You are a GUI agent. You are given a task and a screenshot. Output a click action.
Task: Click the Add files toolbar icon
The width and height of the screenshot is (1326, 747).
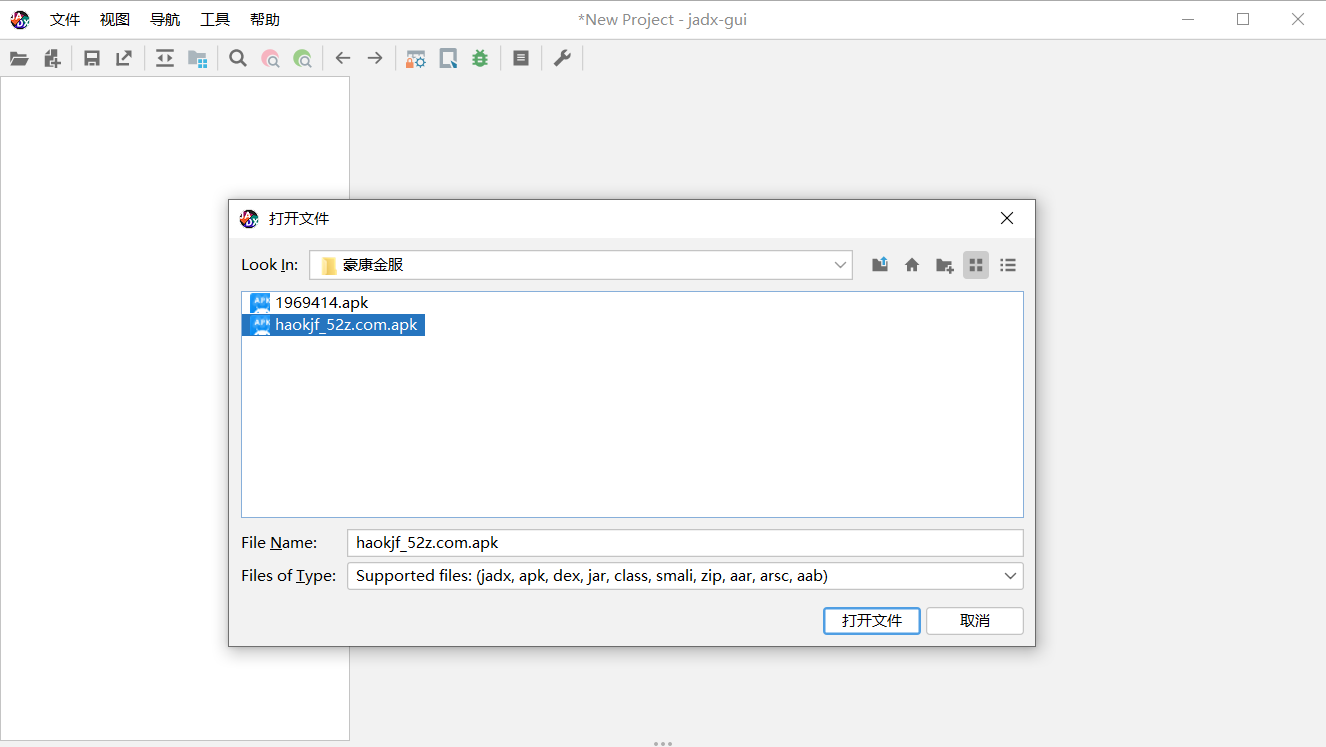click(52, 59)
